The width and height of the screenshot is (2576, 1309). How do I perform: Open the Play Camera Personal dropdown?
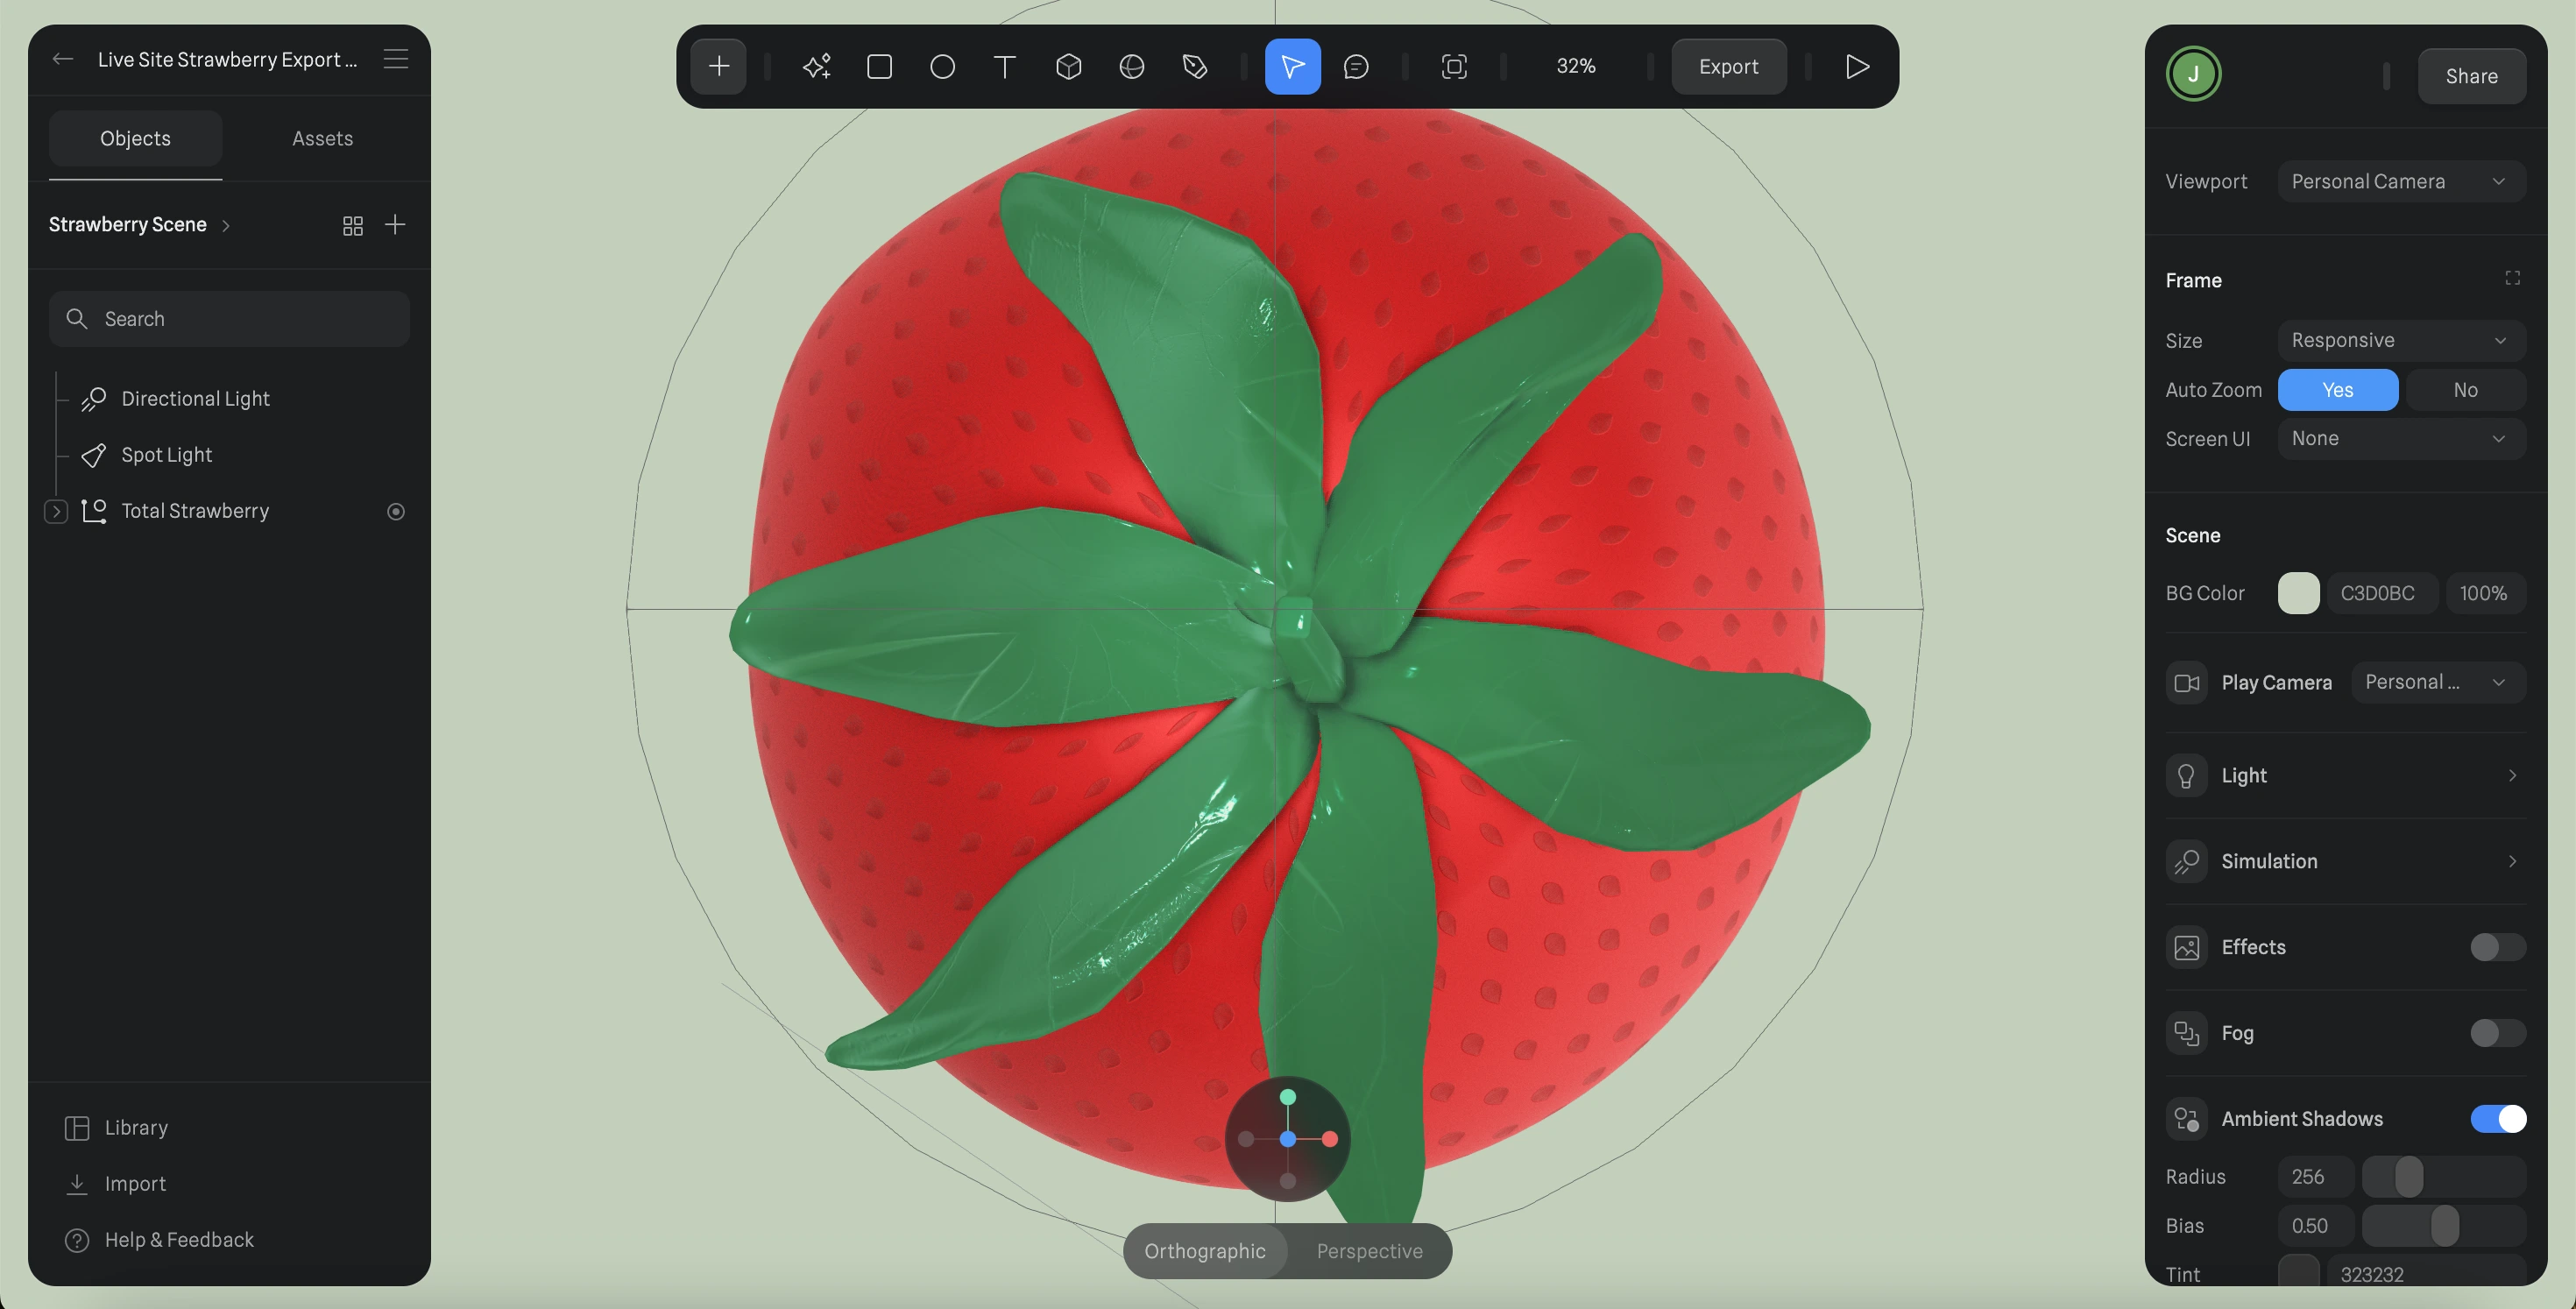pyautogui.click(x=2438, y=682)
